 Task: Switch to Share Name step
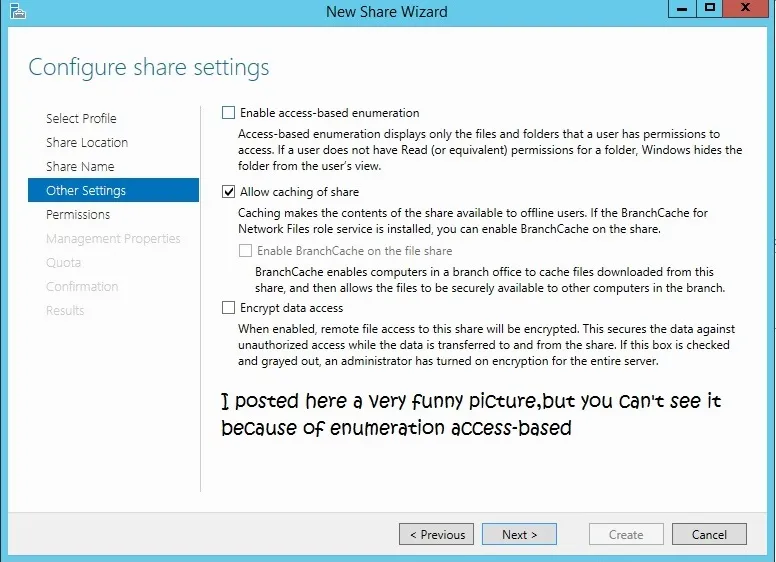[x=80, y=166]
